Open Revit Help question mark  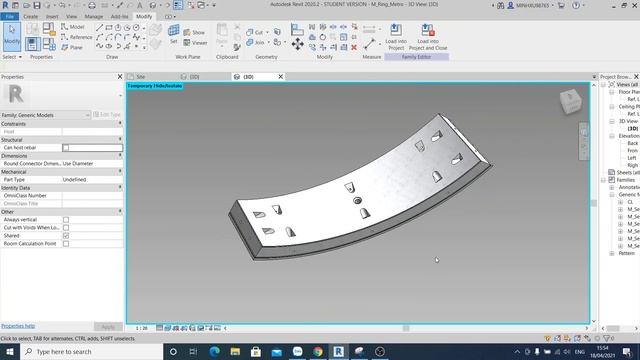pos(576,5)
